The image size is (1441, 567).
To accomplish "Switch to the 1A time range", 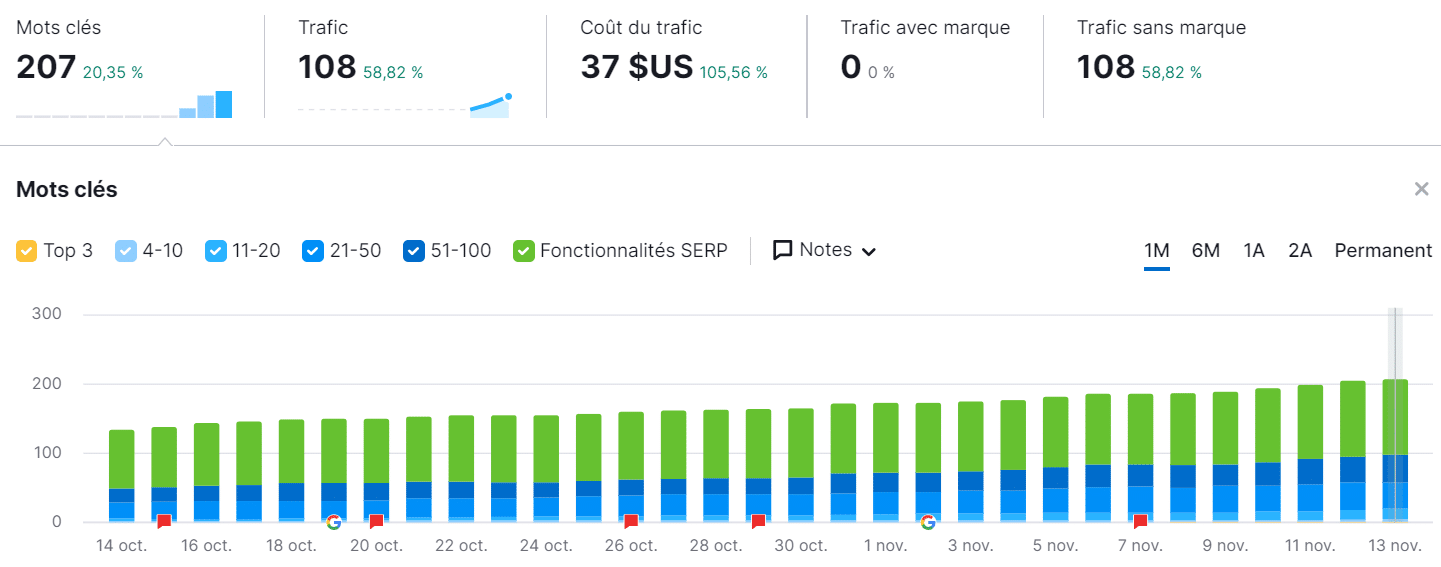I will pyautogui.click(x=1254, y=251).
